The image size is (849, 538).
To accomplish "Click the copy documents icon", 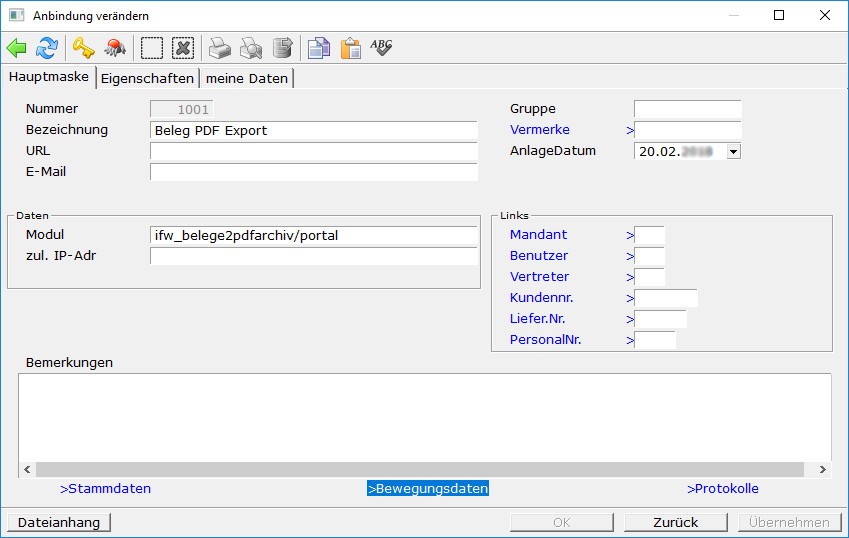I will click(x=318, y=48).
